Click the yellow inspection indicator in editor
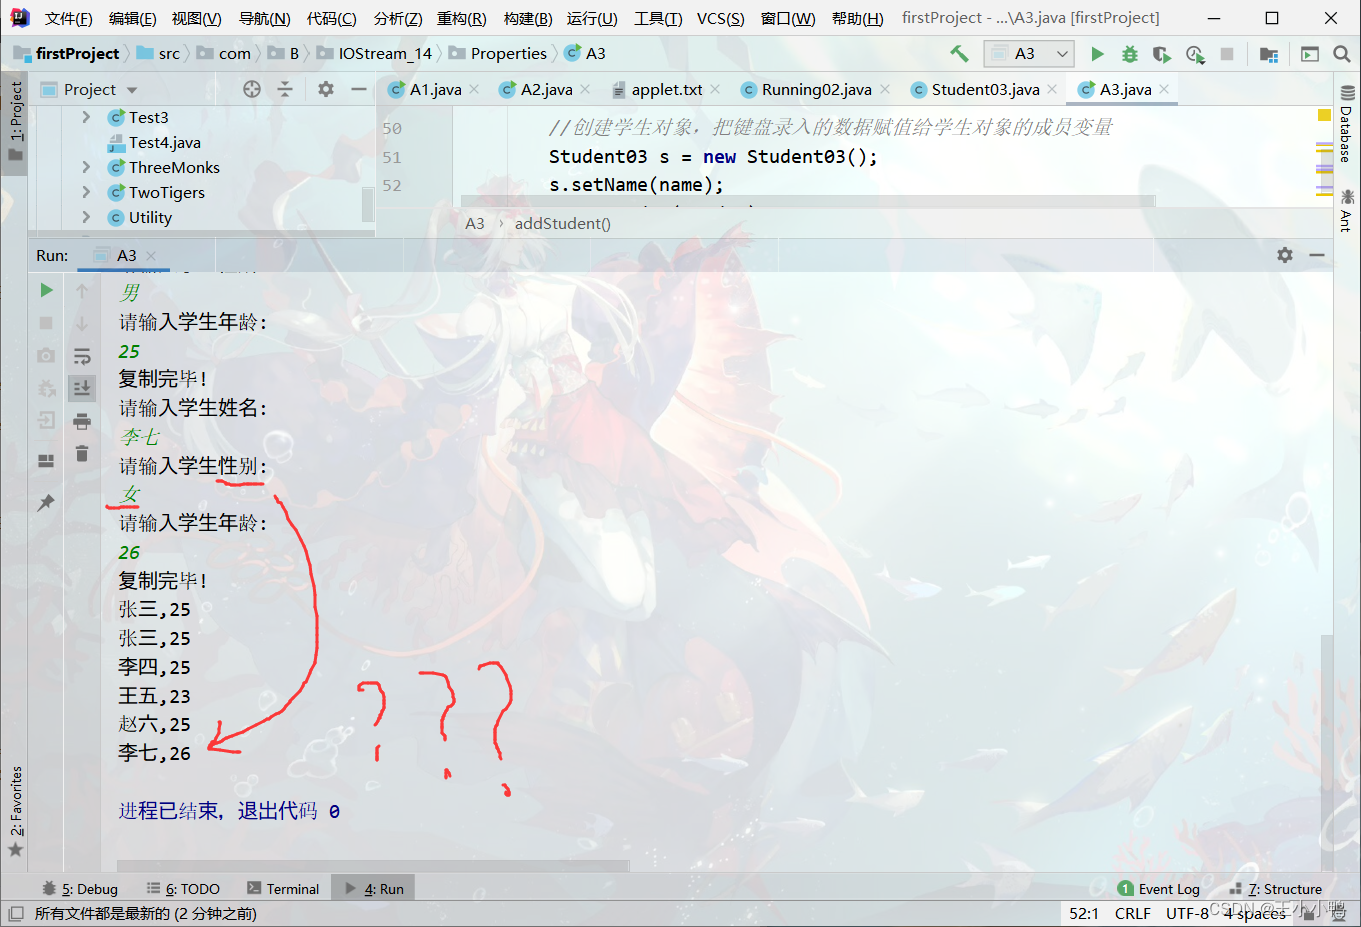Image resolution: width=1361 pixels, height=927 pixels. [1324, 115]
